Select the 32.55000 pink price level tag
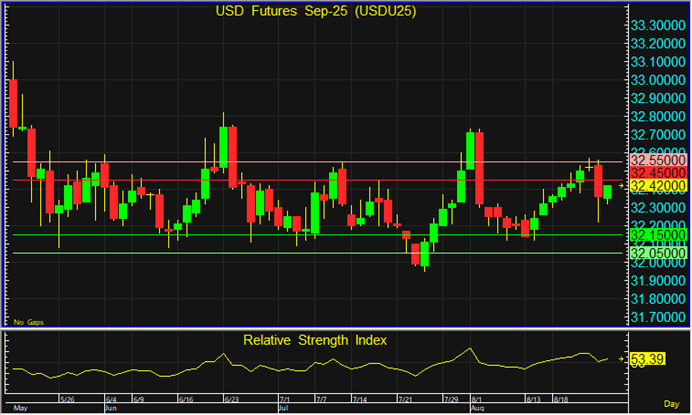Image resolution: width=692 pixels, height=415 pixels. click(x=657, y=160)
